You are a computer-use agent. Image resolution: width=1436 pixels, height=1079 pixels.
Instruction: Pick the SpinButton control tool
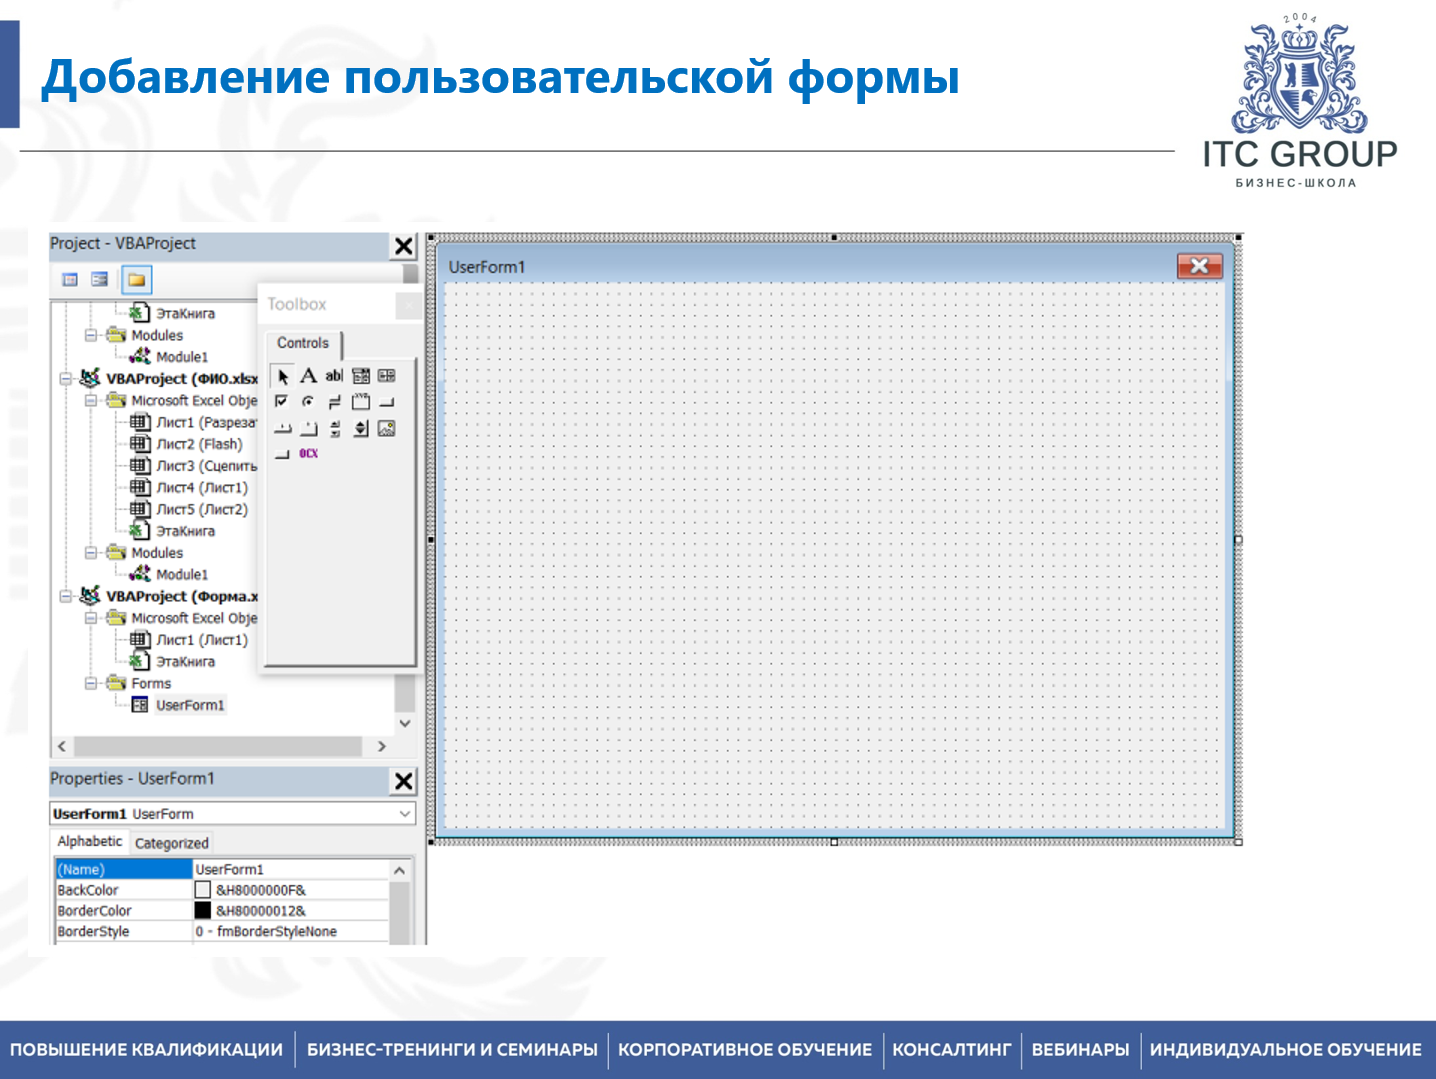[361, 429]
